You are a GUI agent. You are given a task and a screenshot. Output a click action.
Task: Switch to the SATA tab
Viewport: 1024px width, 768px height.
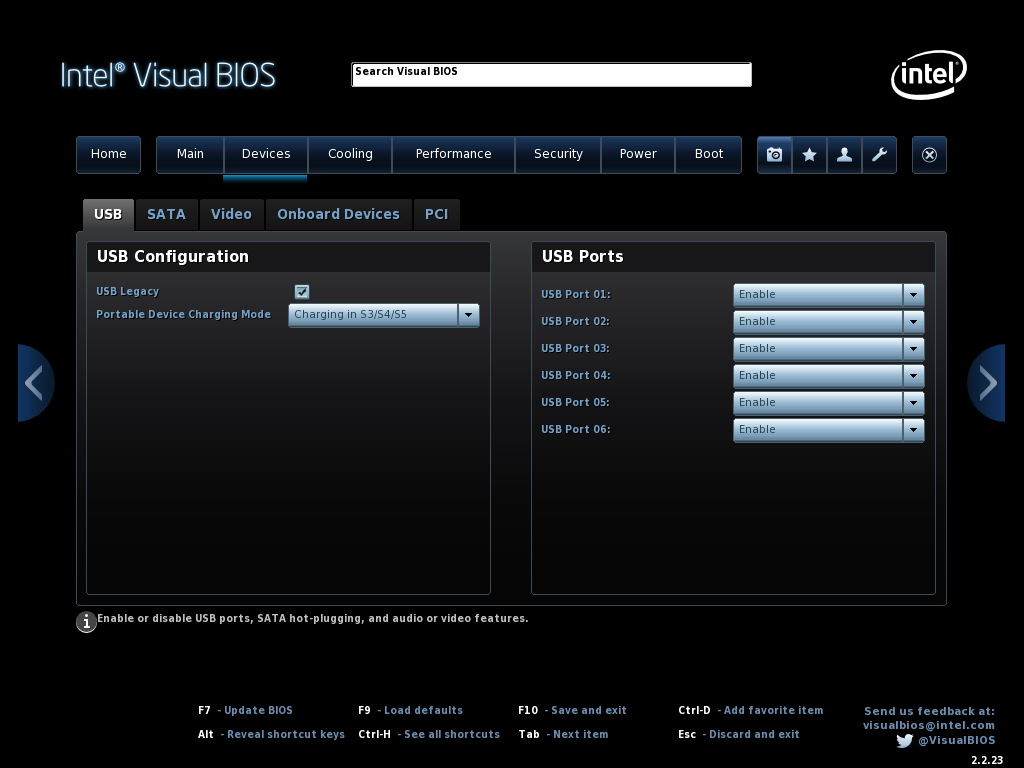166,214
